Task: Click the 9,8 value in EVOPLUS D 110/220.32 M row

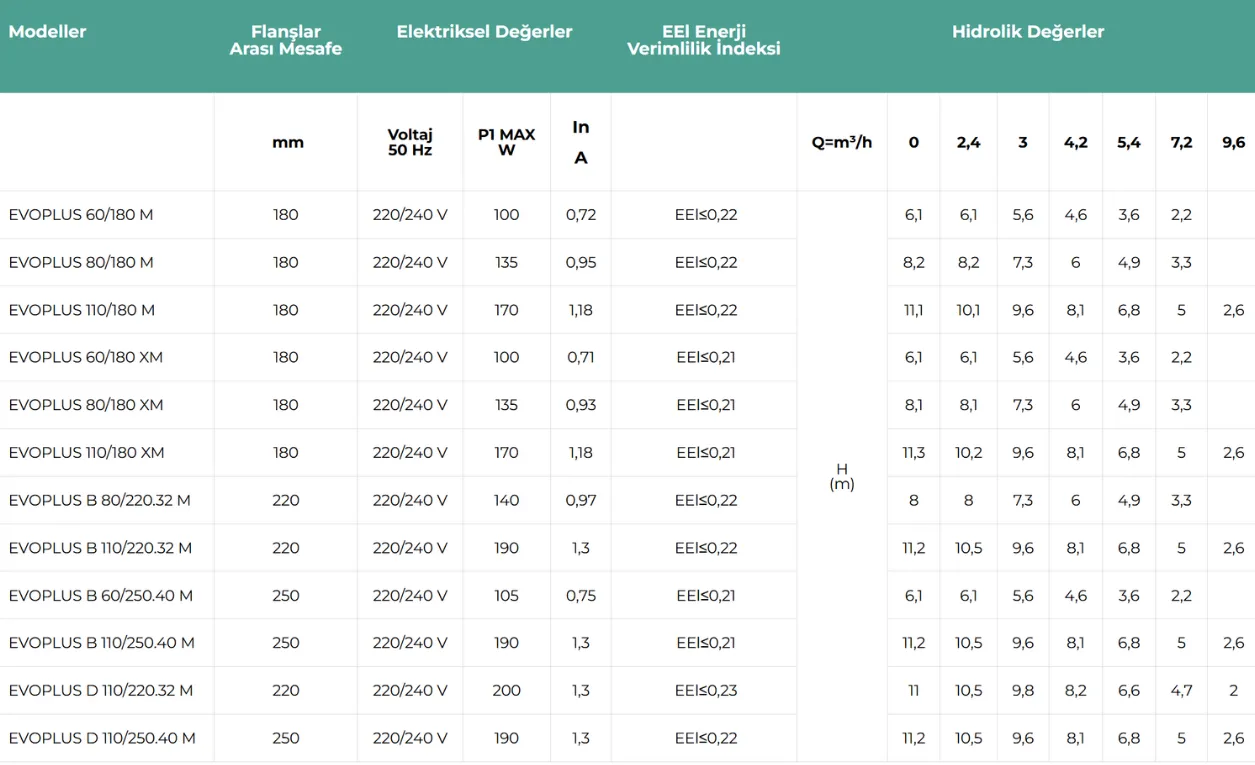Action: point(1023,691)
